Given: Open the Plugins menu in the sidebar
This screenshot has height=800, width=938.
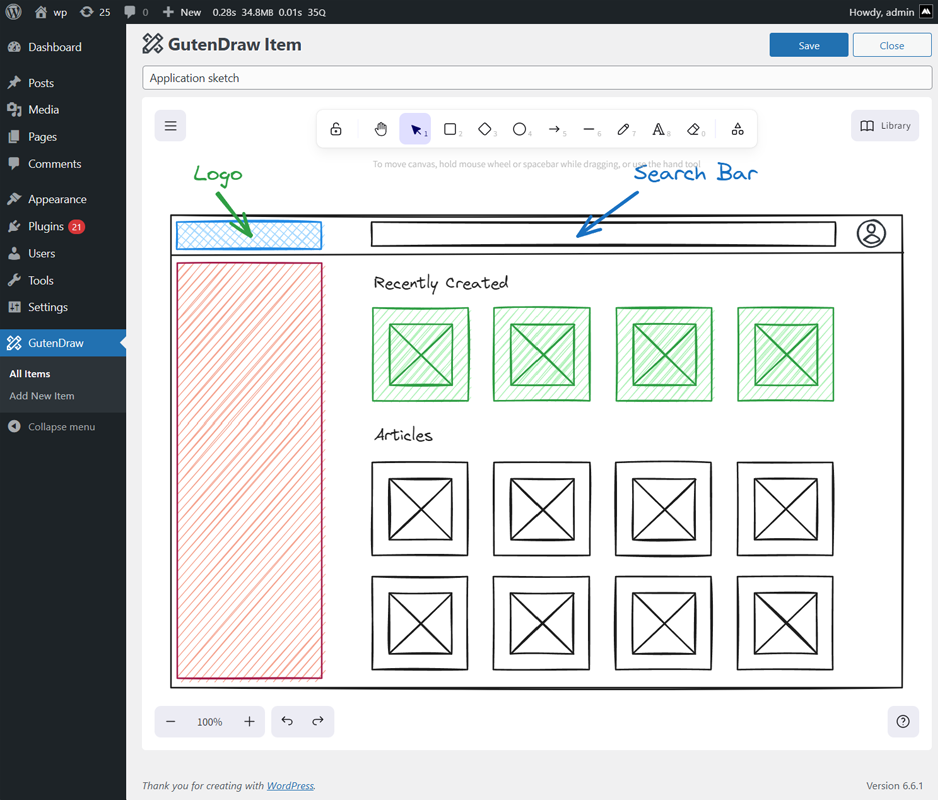Looking at the screenshot, I should pyautogui.click(x=45, y=226).
